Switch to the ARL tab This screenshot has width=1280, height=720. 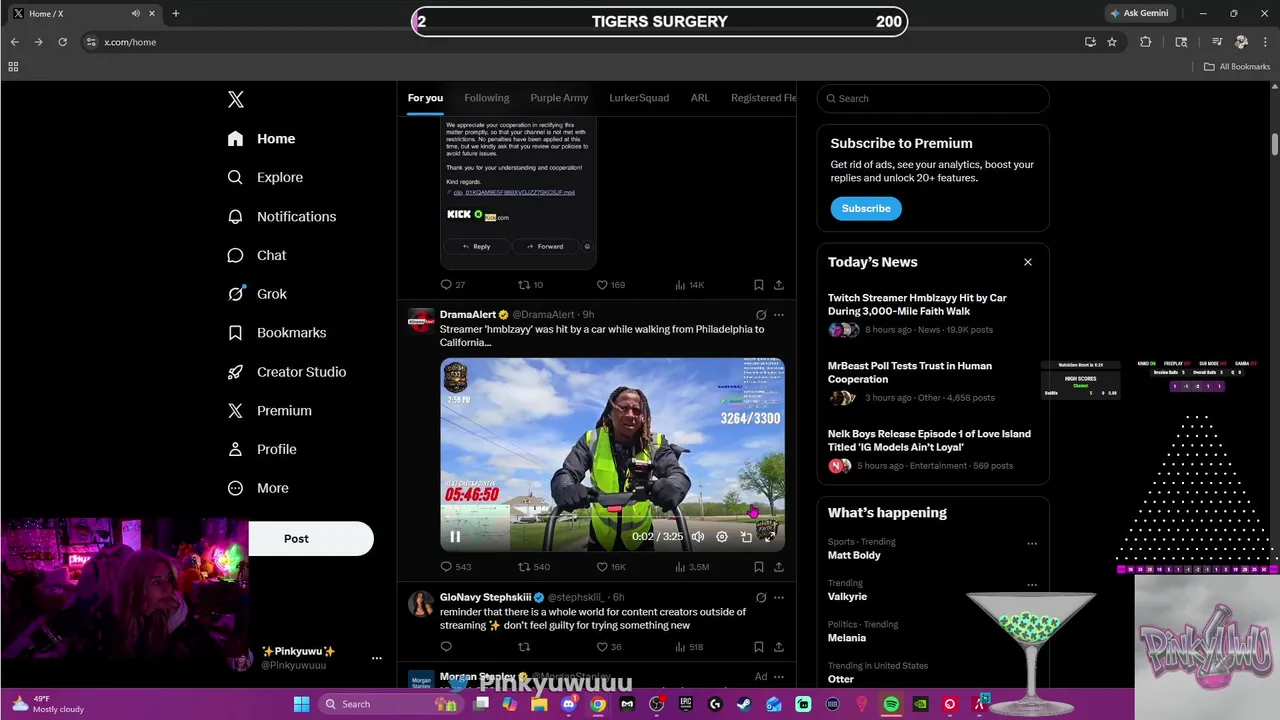click(700, 98)
